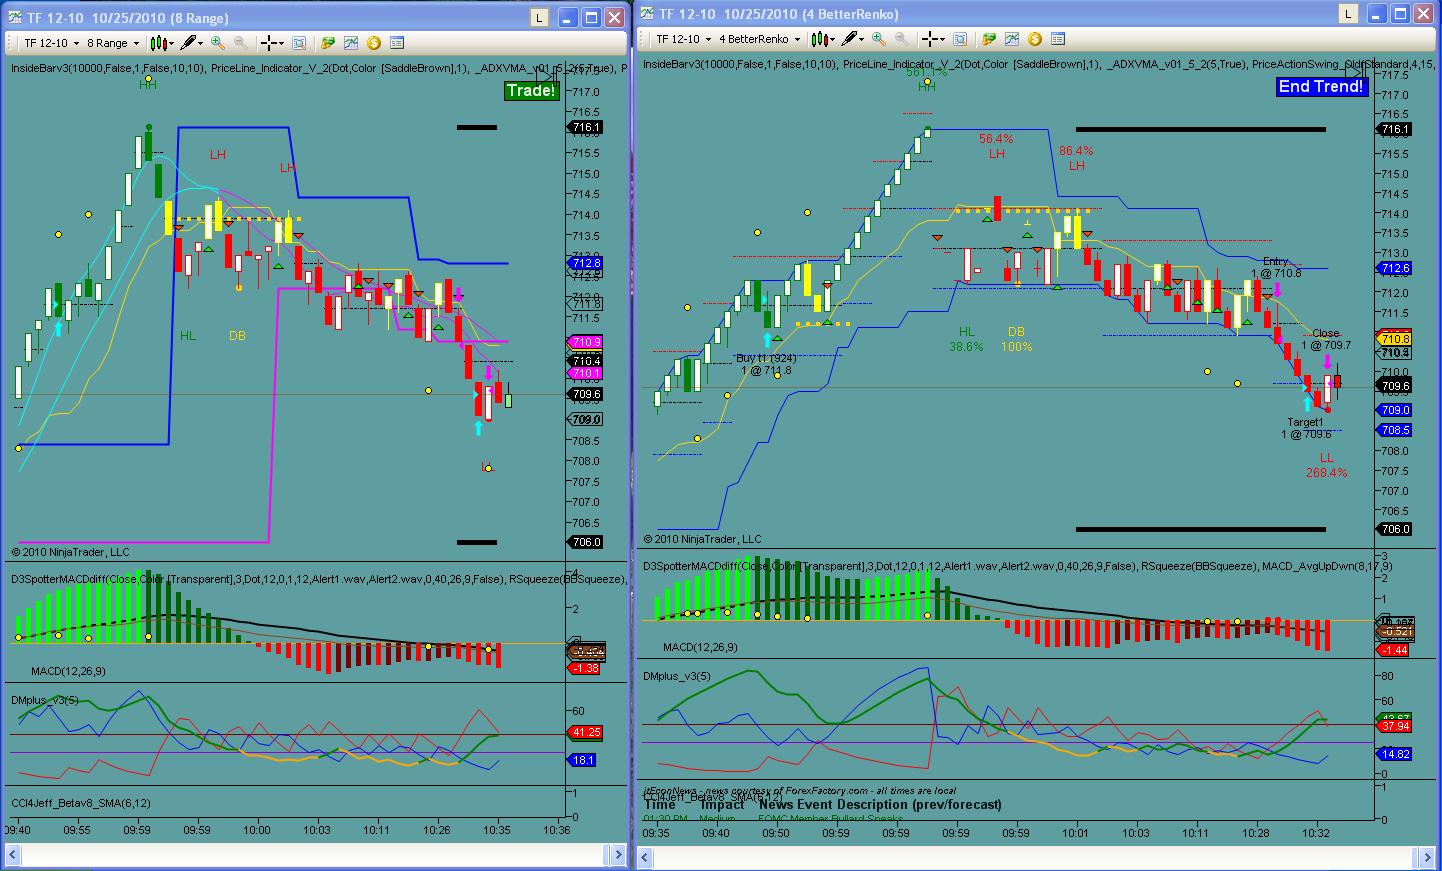The height and width of the screenshot is (871, 1442).
Task: Show data box in 8 Range window
Action: [x=299, y=43]
